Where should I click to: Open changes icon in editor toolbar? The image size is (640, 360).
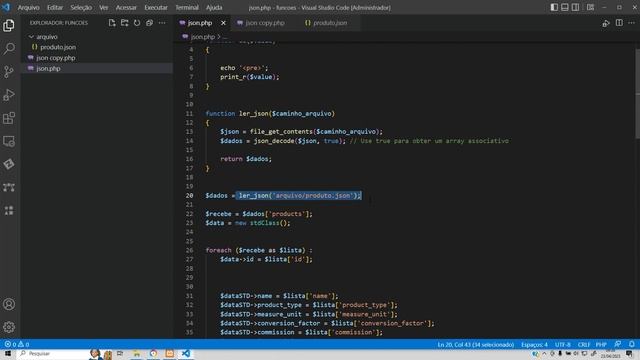click(x=606, y=23)
